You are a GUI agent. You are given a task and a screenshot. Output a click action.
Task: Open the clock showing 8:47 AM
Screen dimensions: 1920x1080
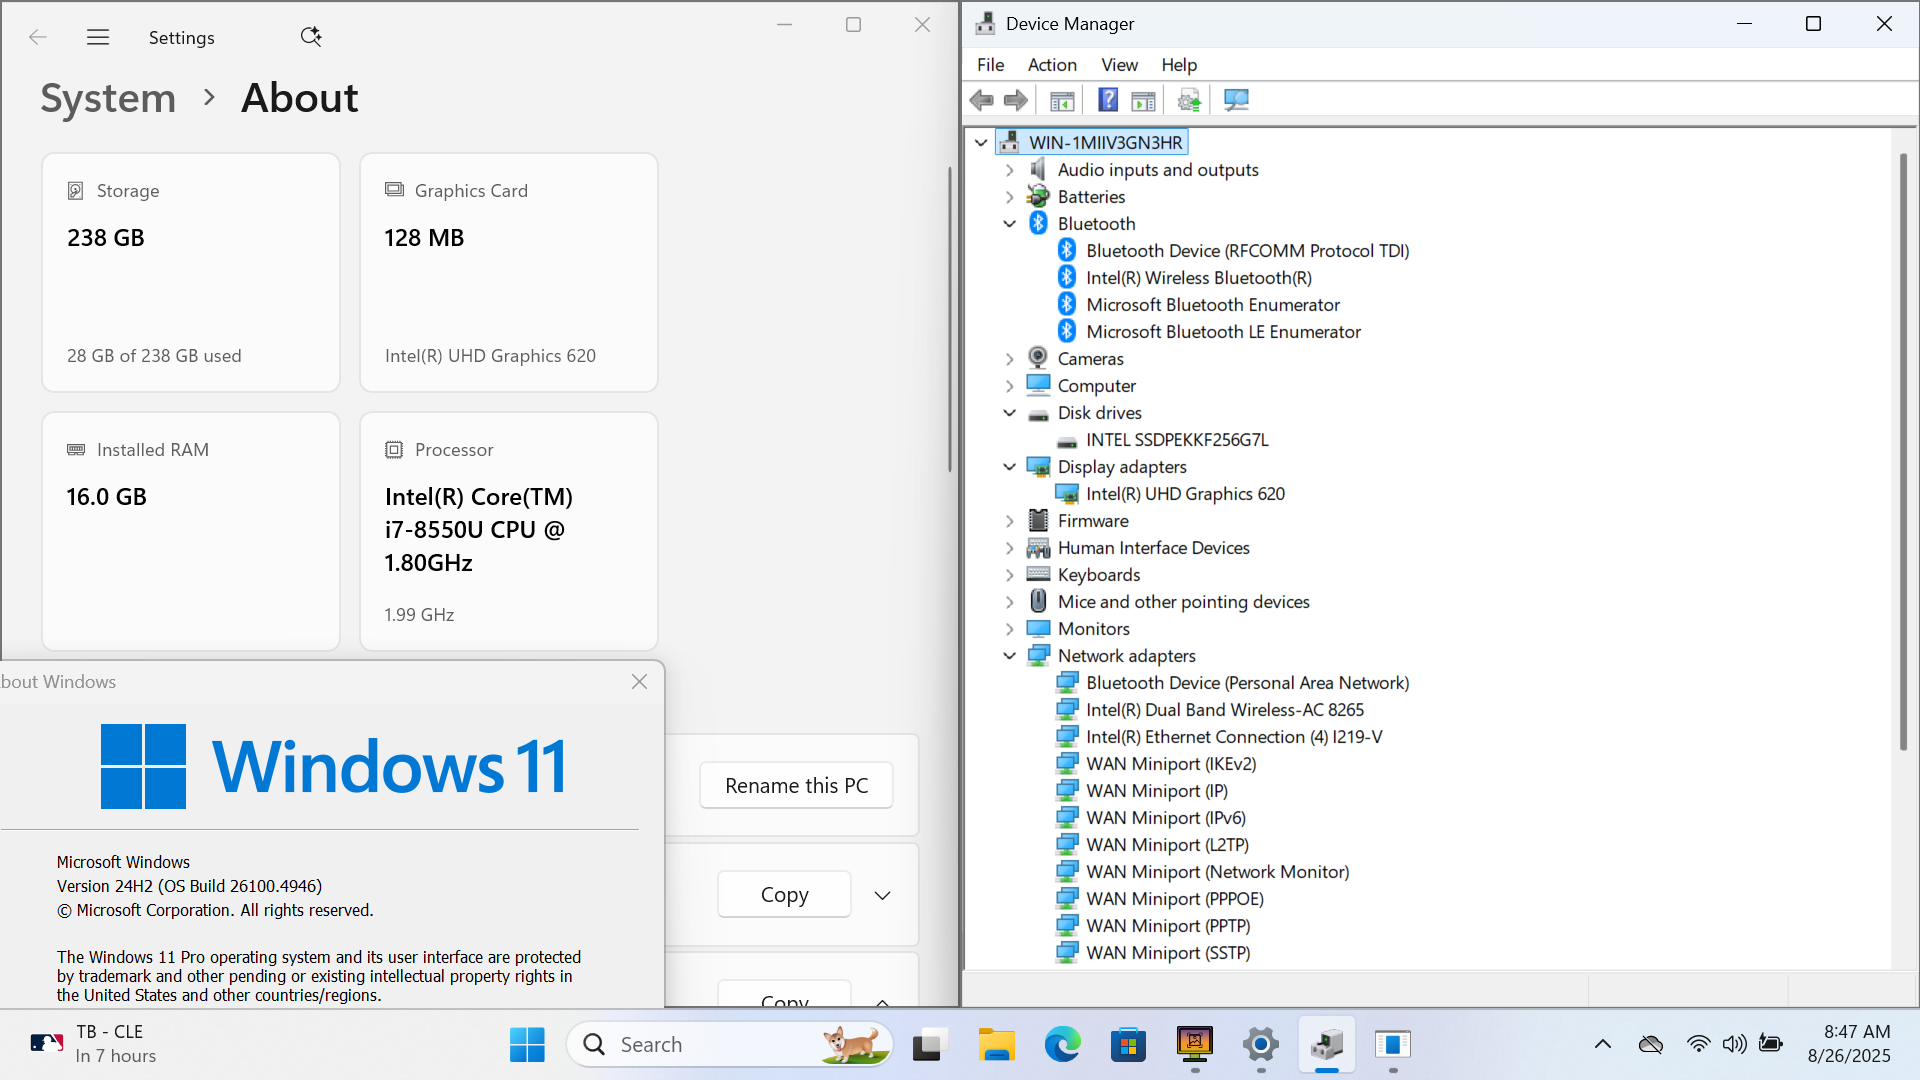click(x=1849, y=1044)
